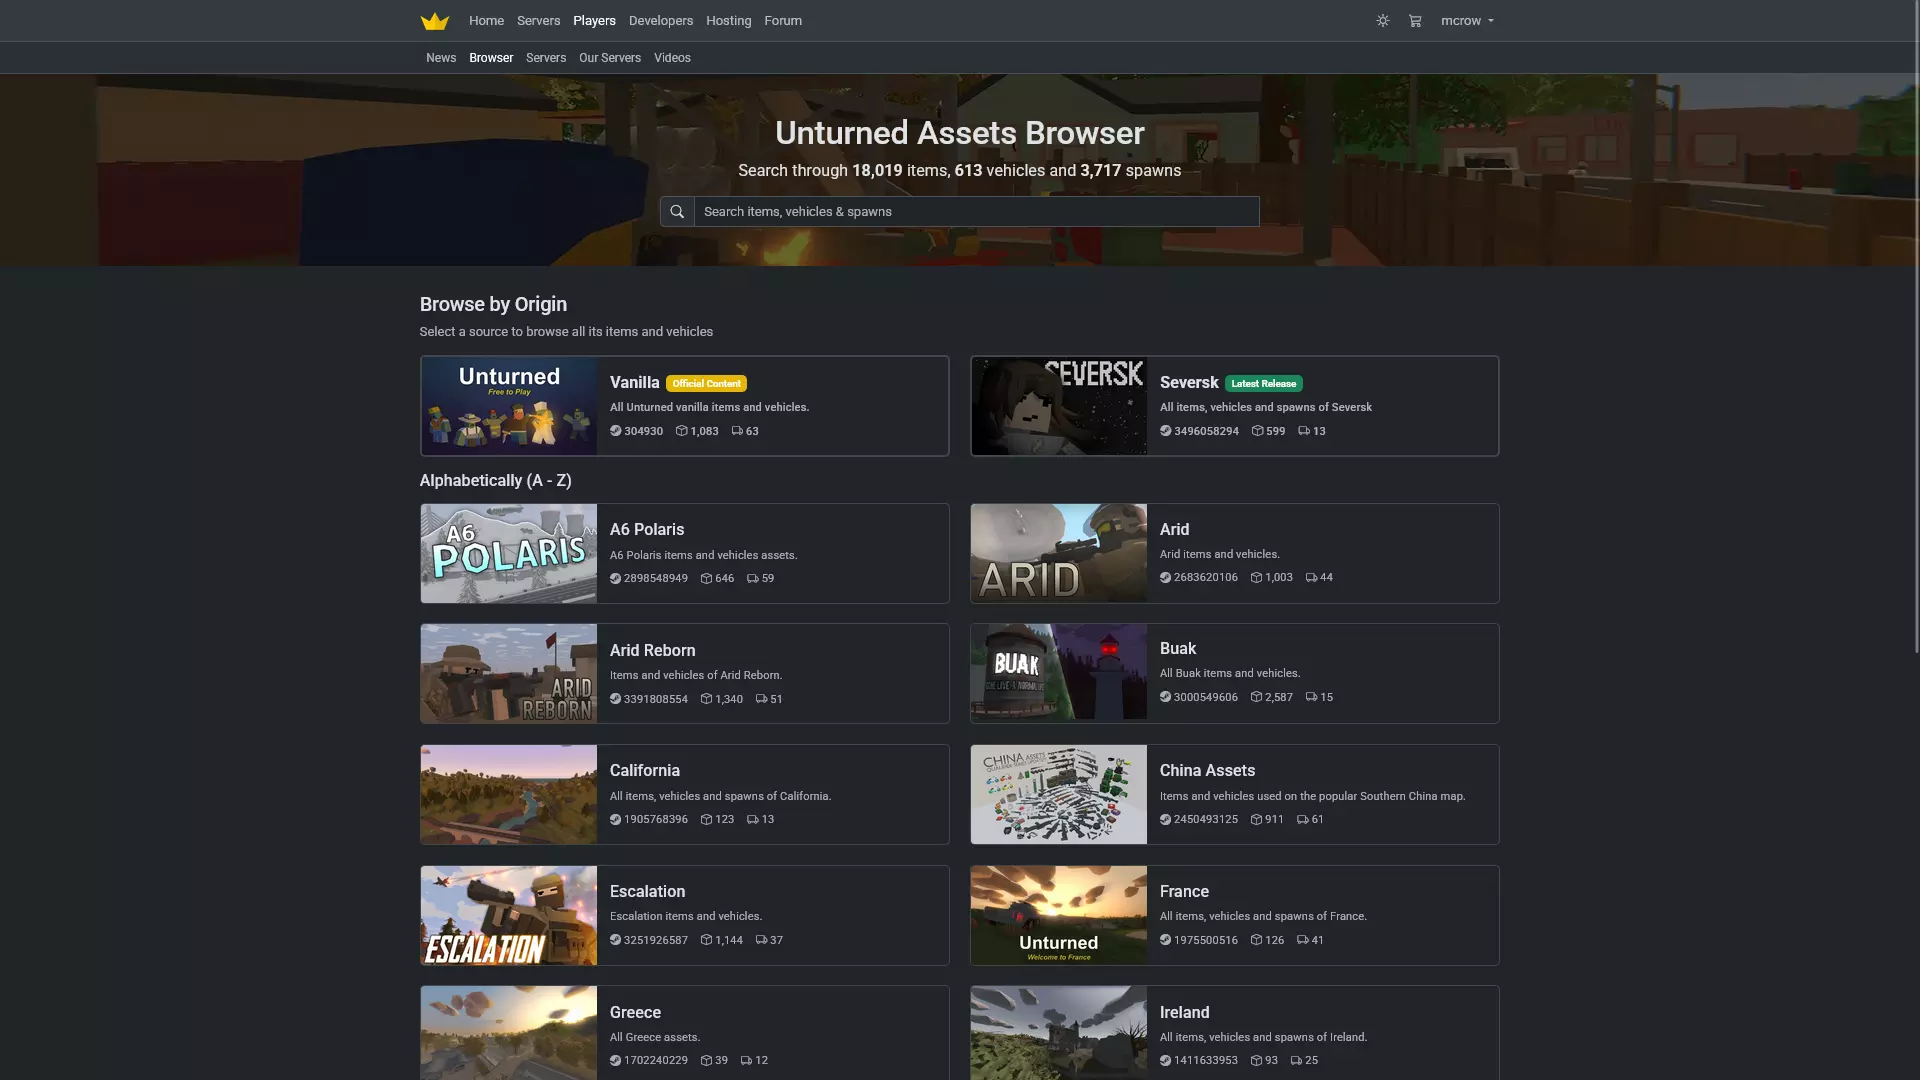Open the Developers menu item
The height and width of the screenshot is (1080, 1920).
pyautogui.click(x=661, y=21)
